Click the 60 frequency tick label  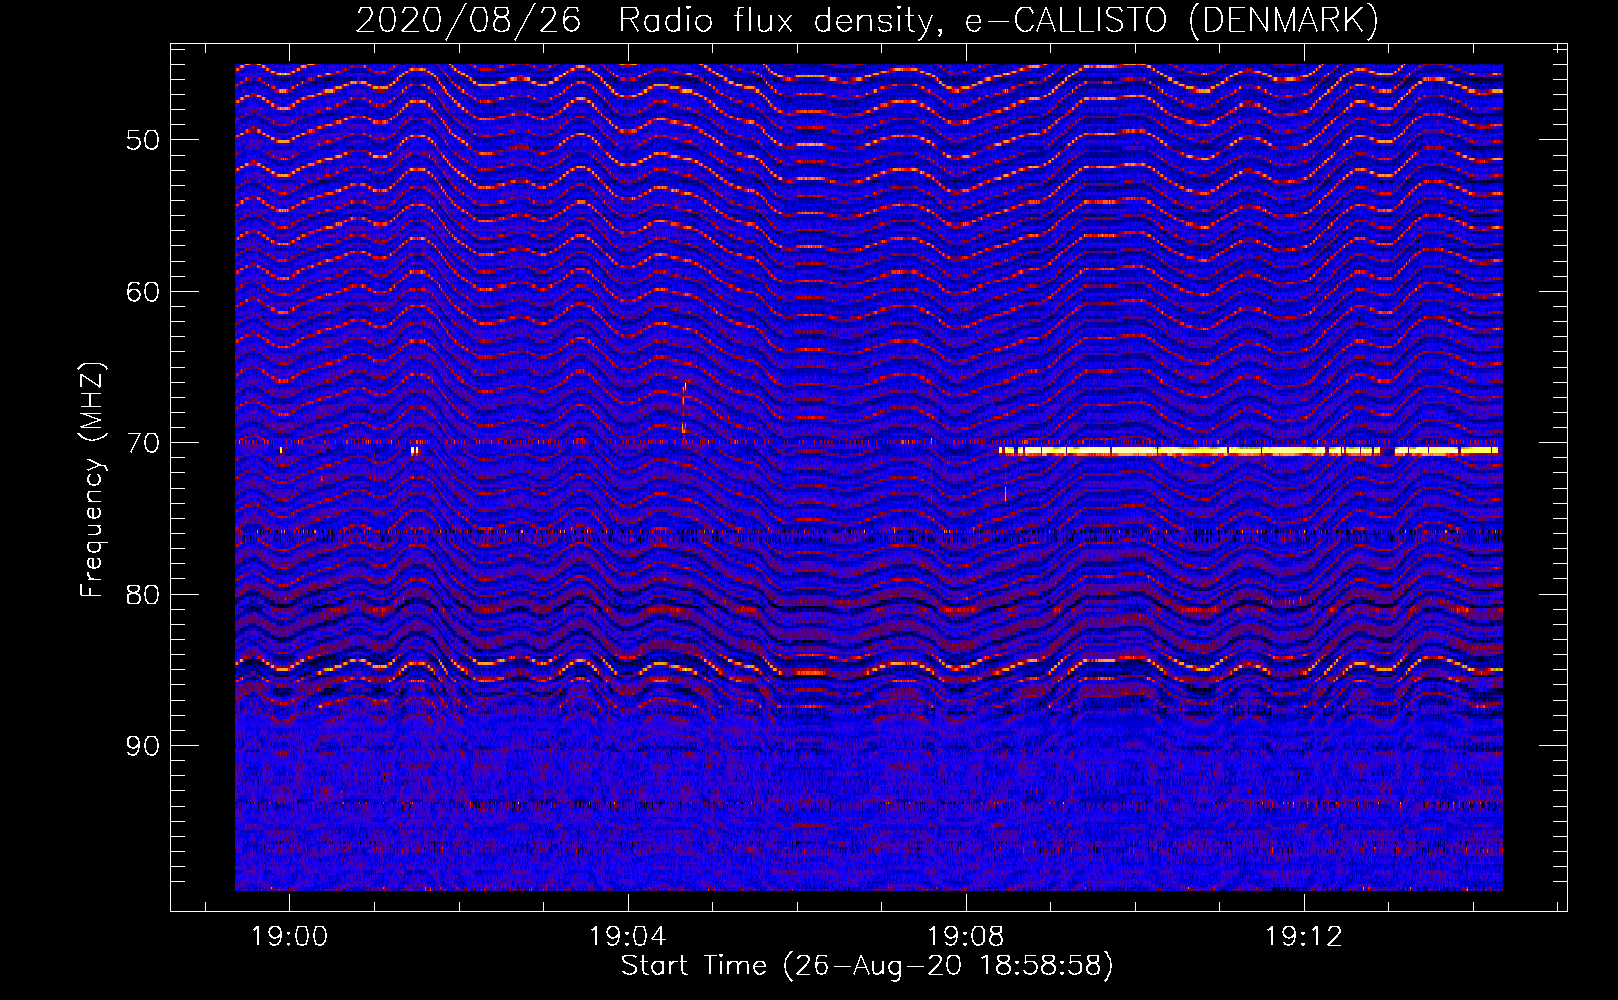[x=143, y=292]
